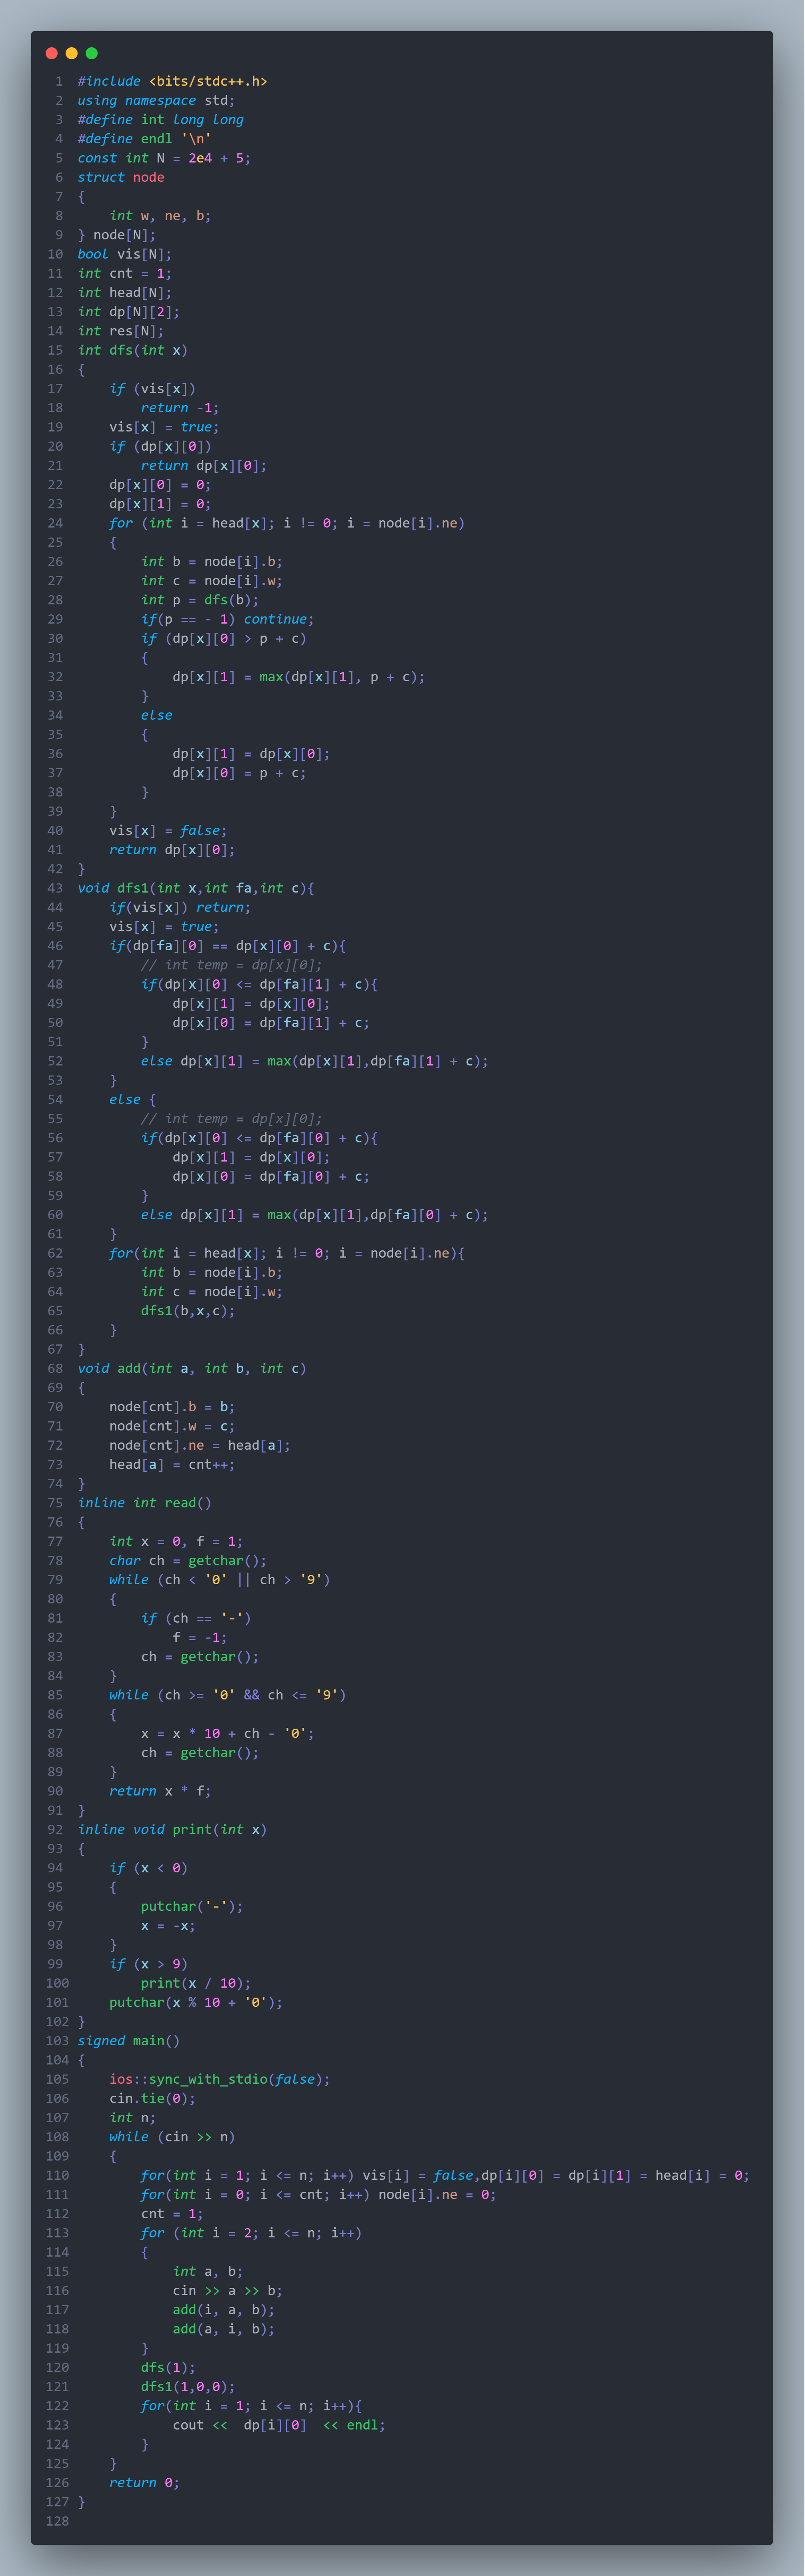Click the 'dfs1(b,x,c);' recursive call
This screenshot has width=805, height=2576.
(188, 1311)
